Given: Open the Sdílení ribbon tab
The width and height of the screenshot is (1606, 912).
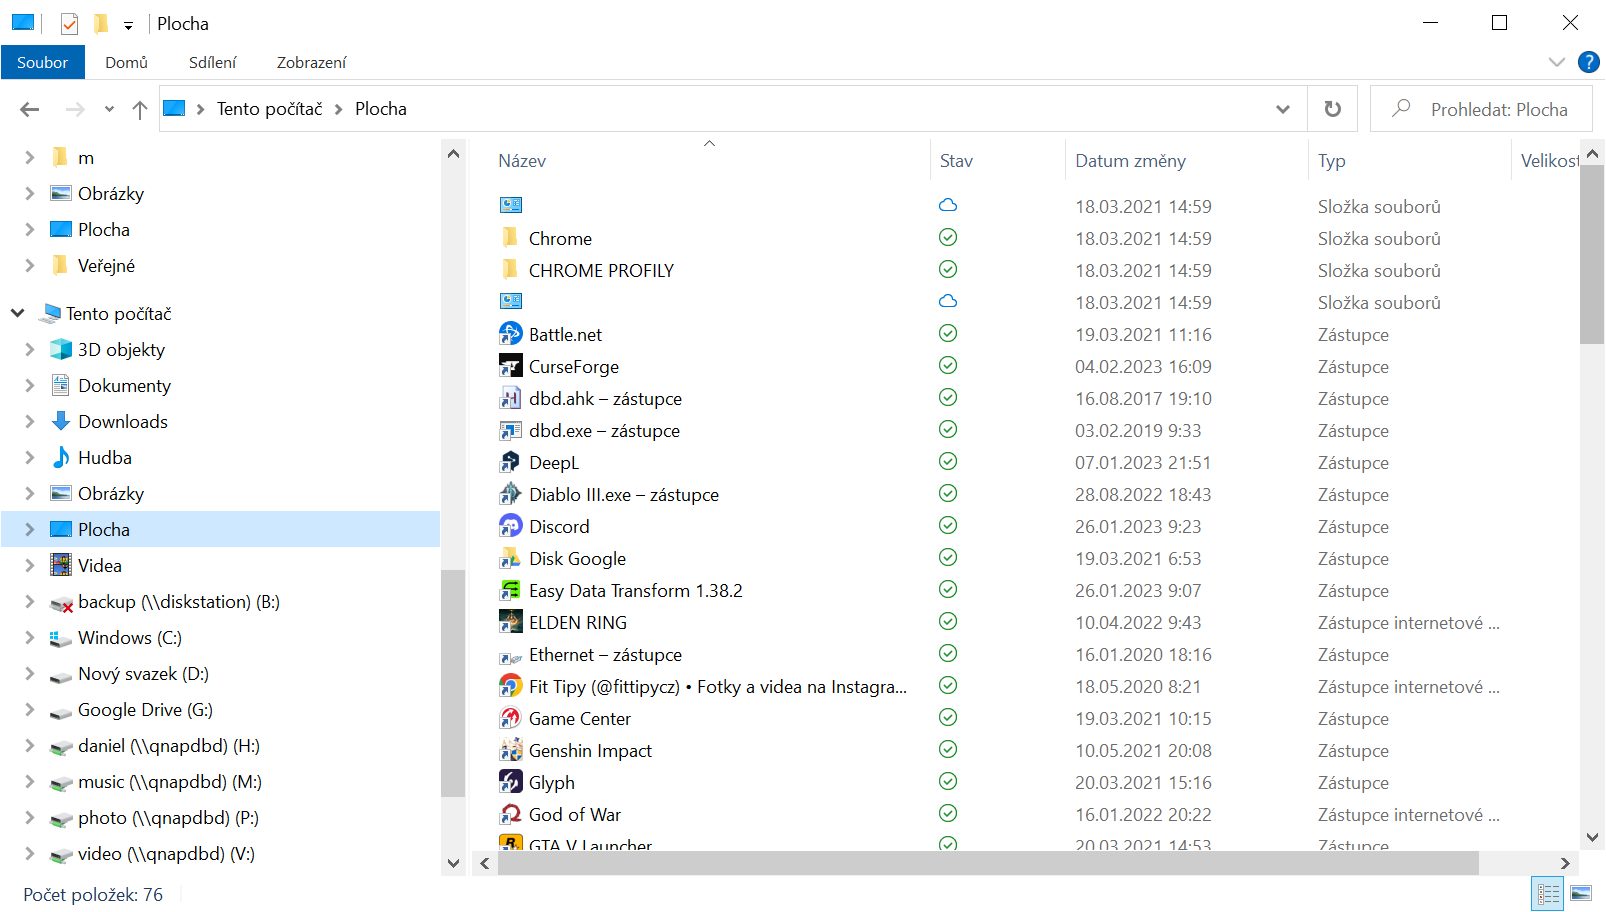Looking at the screenshot, I should (x=212, y=62).
